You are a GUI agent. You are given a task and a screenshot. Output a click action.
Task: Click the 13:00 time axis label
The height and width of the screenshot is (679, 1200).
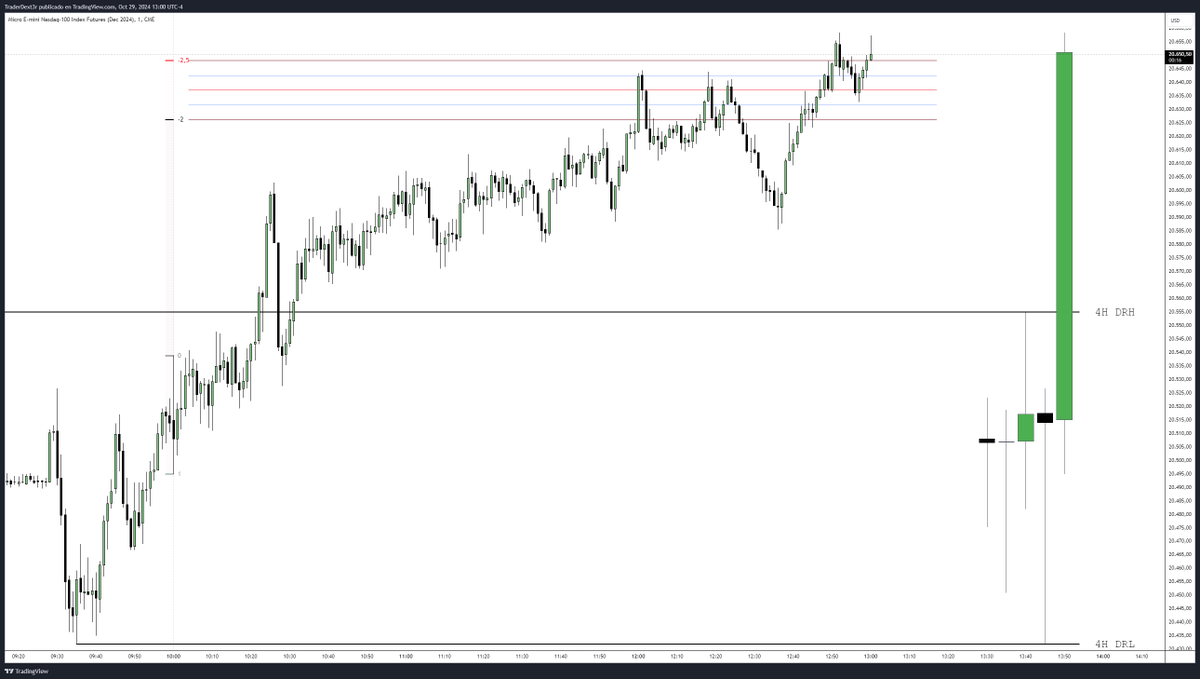pyautogui.click(x=870, y=657)
